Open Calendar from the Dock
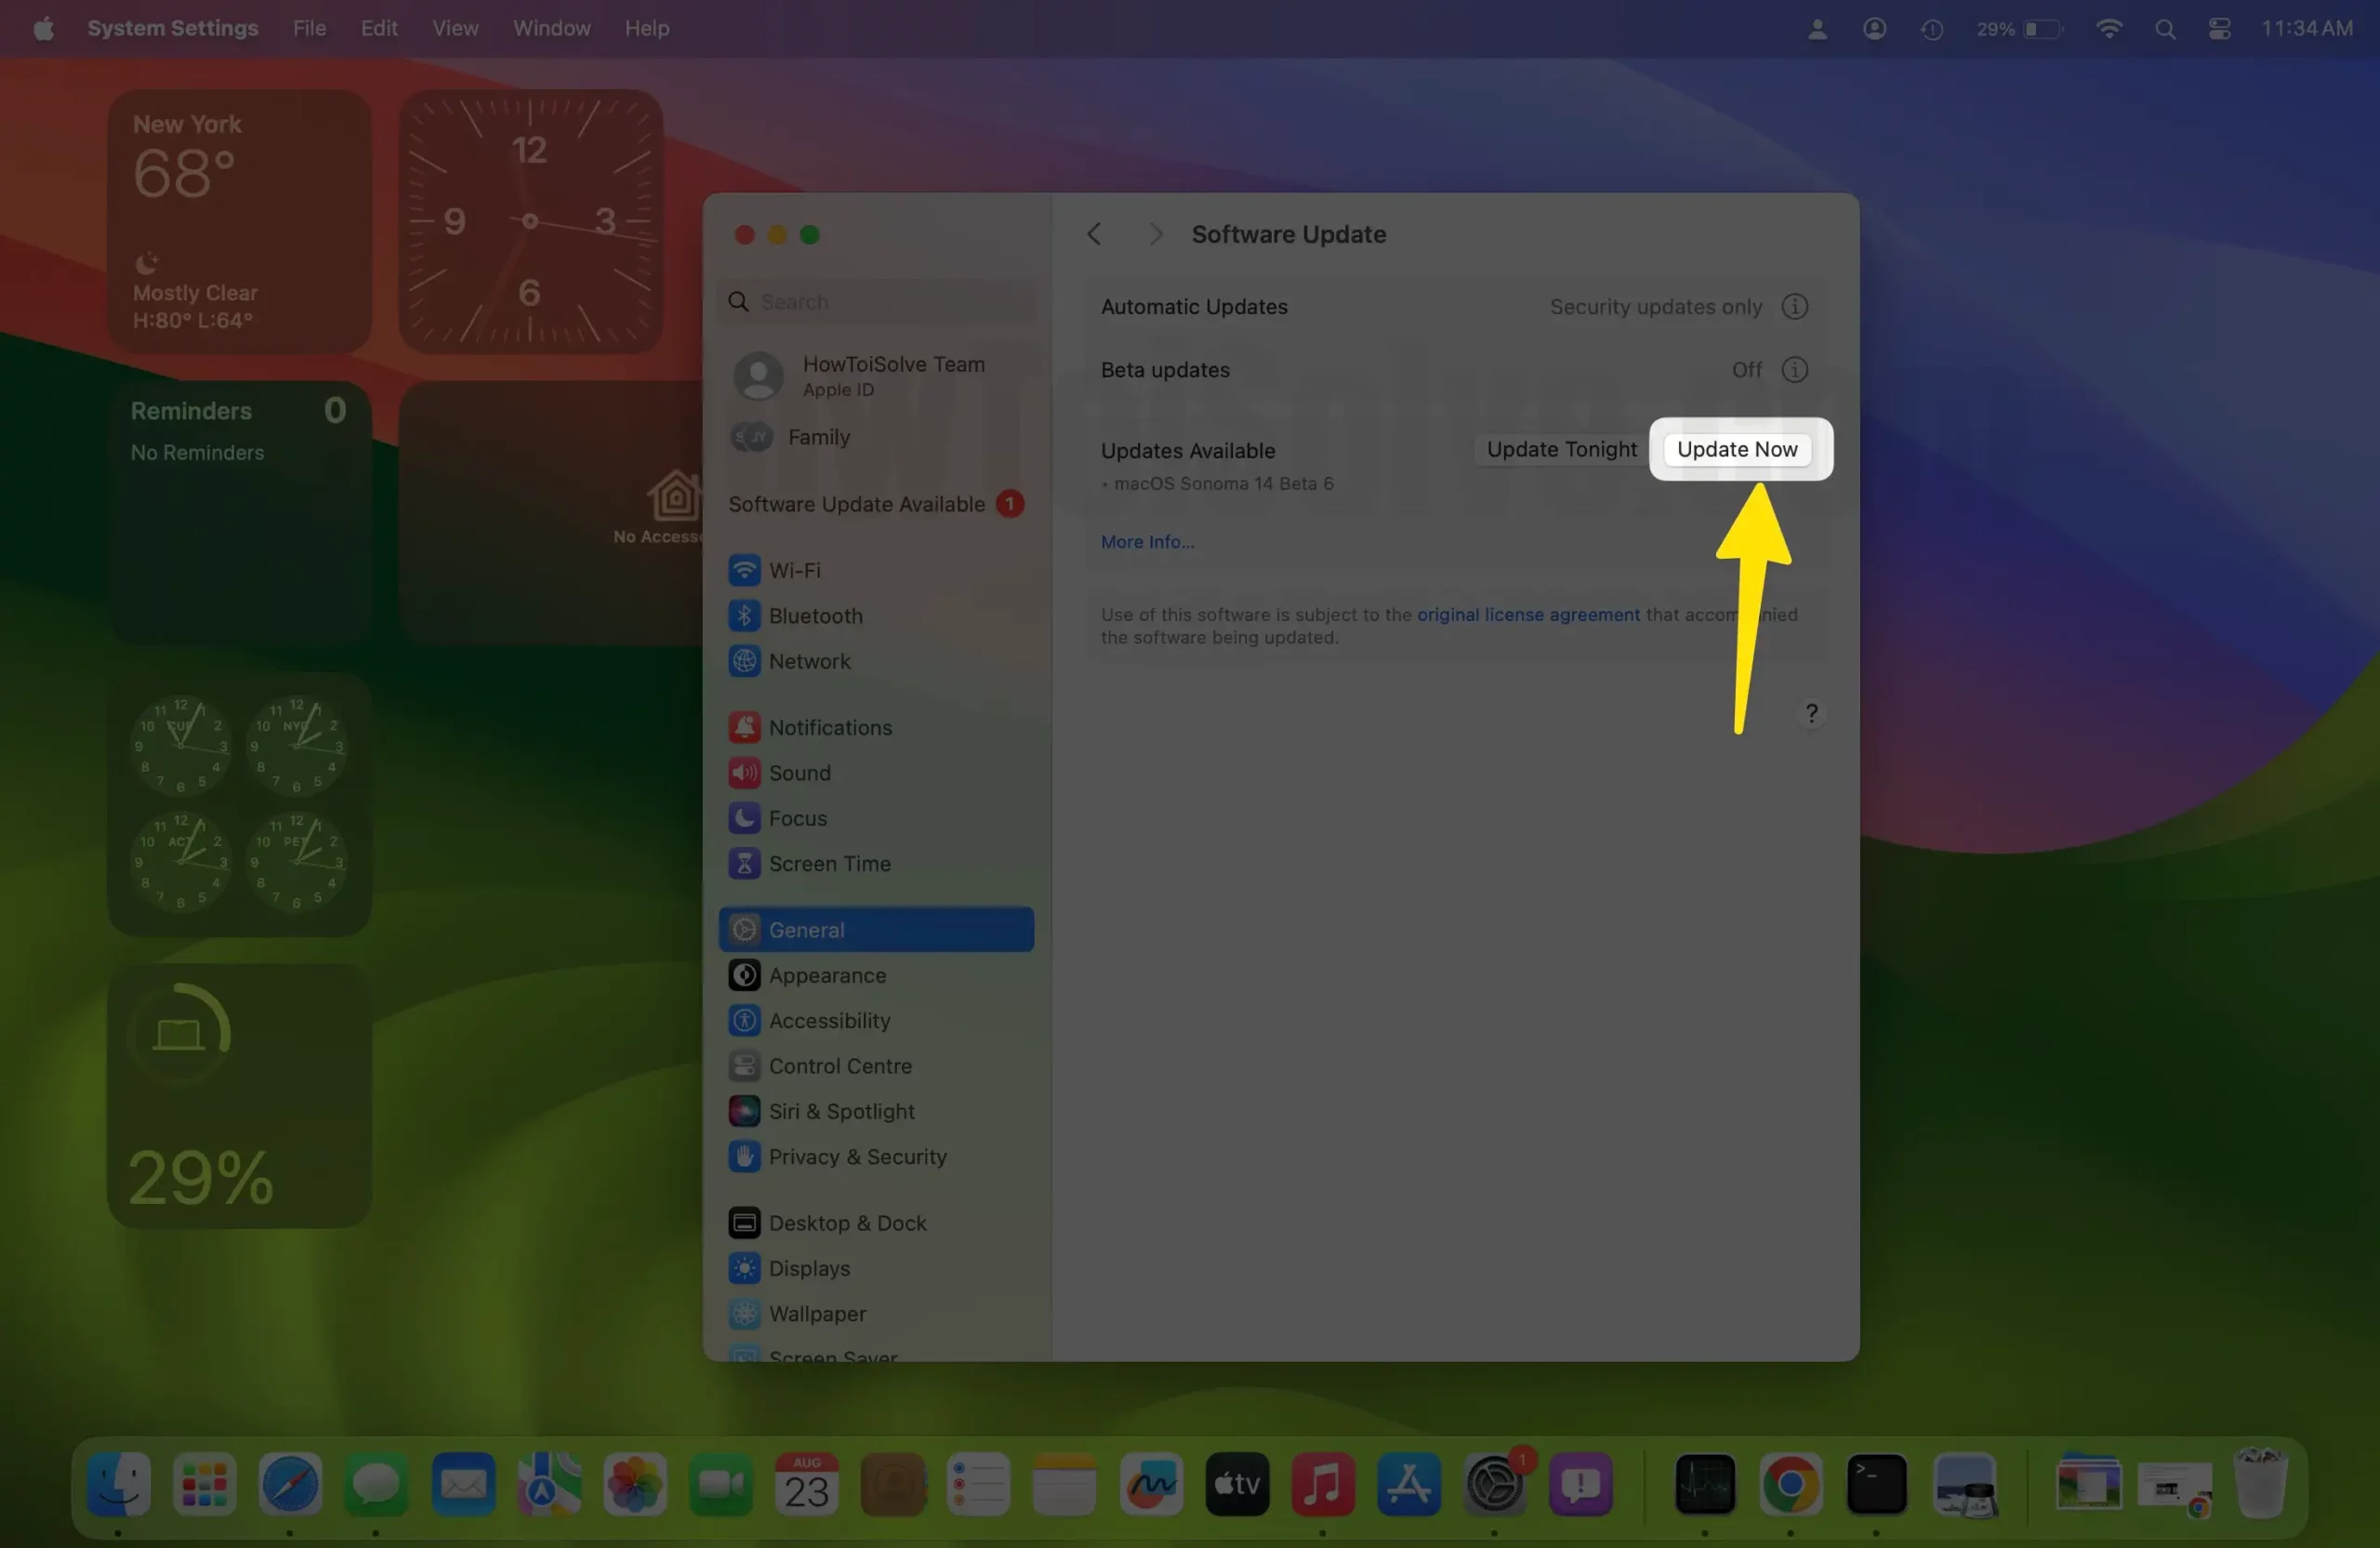2380x1548 pixels. click(x=806, y=1483)
